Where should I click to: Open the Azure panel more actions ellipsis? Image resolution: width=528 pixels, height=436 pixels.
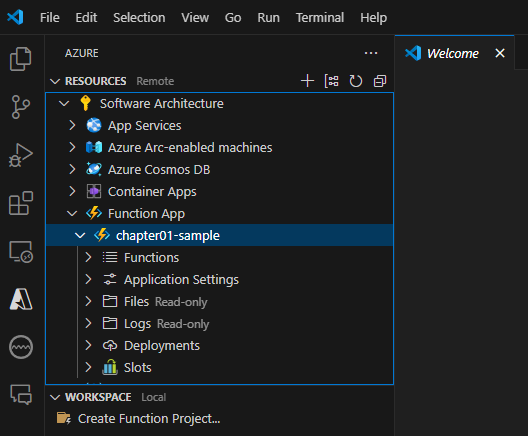(x=371, y=53)
